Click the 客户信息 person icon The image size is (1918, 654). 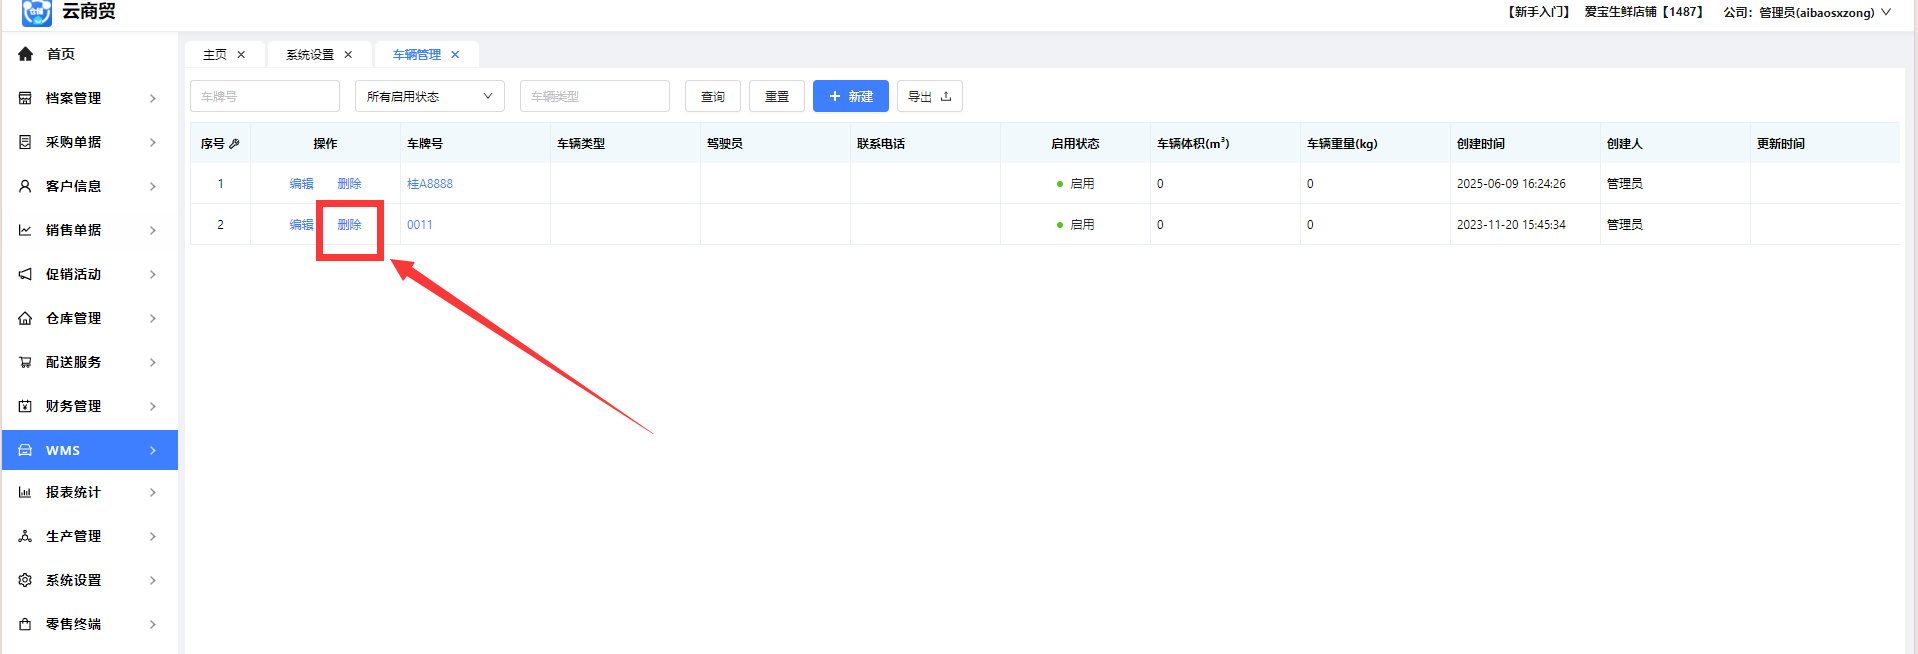pos(25,186)
